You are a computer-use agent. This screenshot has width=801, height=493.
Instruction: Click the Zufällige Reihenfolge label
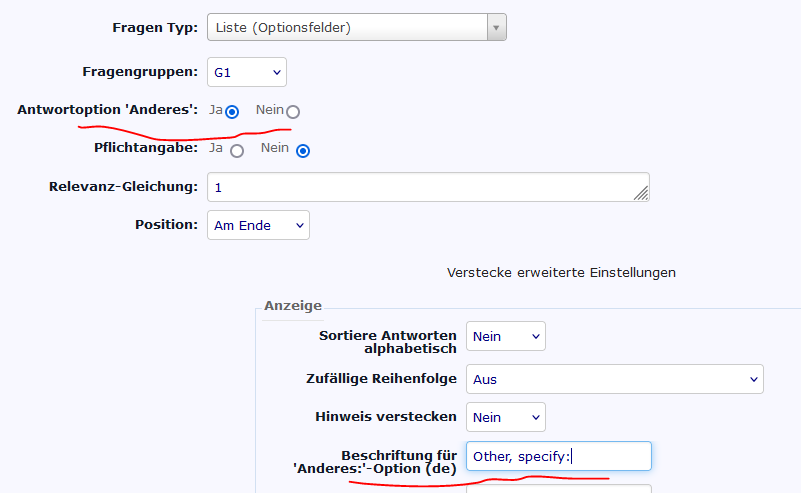(x=381, y=379)
